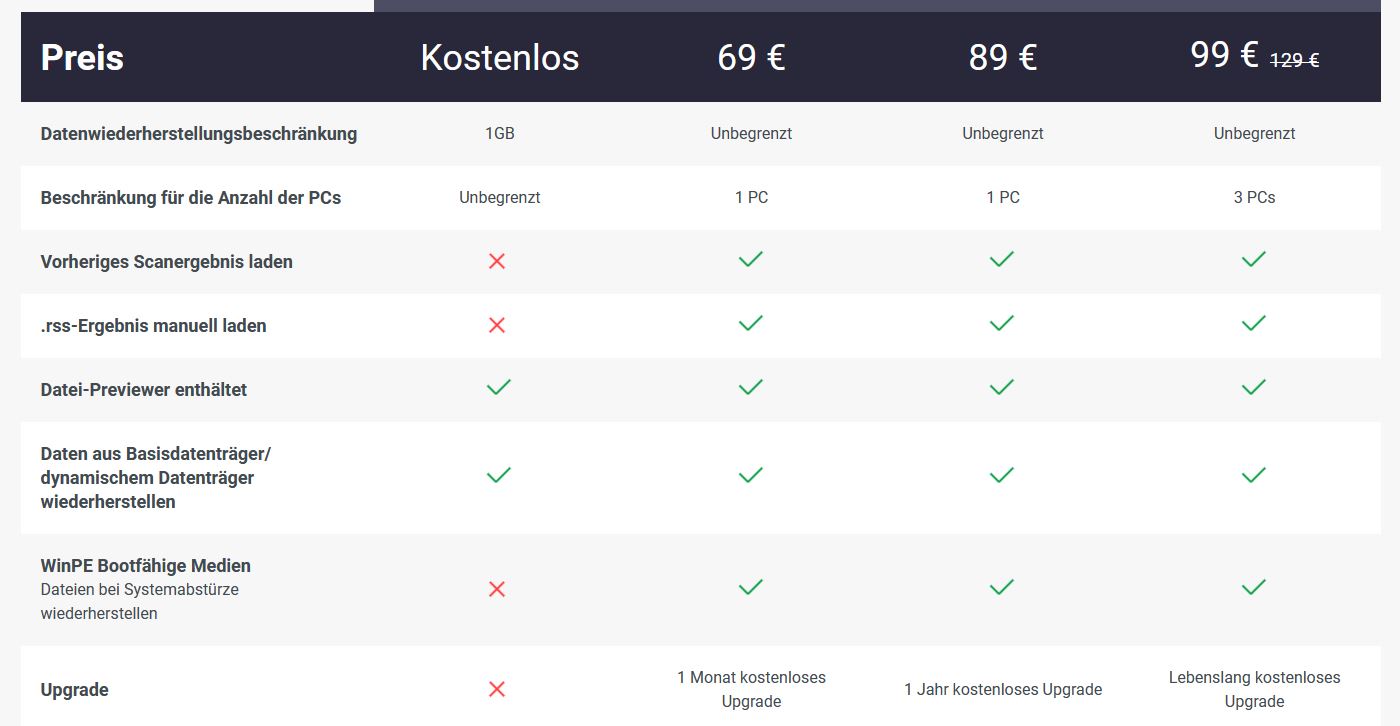1400x726 pixels.
Task: Click Kostenlos checkmark for Basisdatenträger wiederherstellen row
Action: click(x=499, y=475)
